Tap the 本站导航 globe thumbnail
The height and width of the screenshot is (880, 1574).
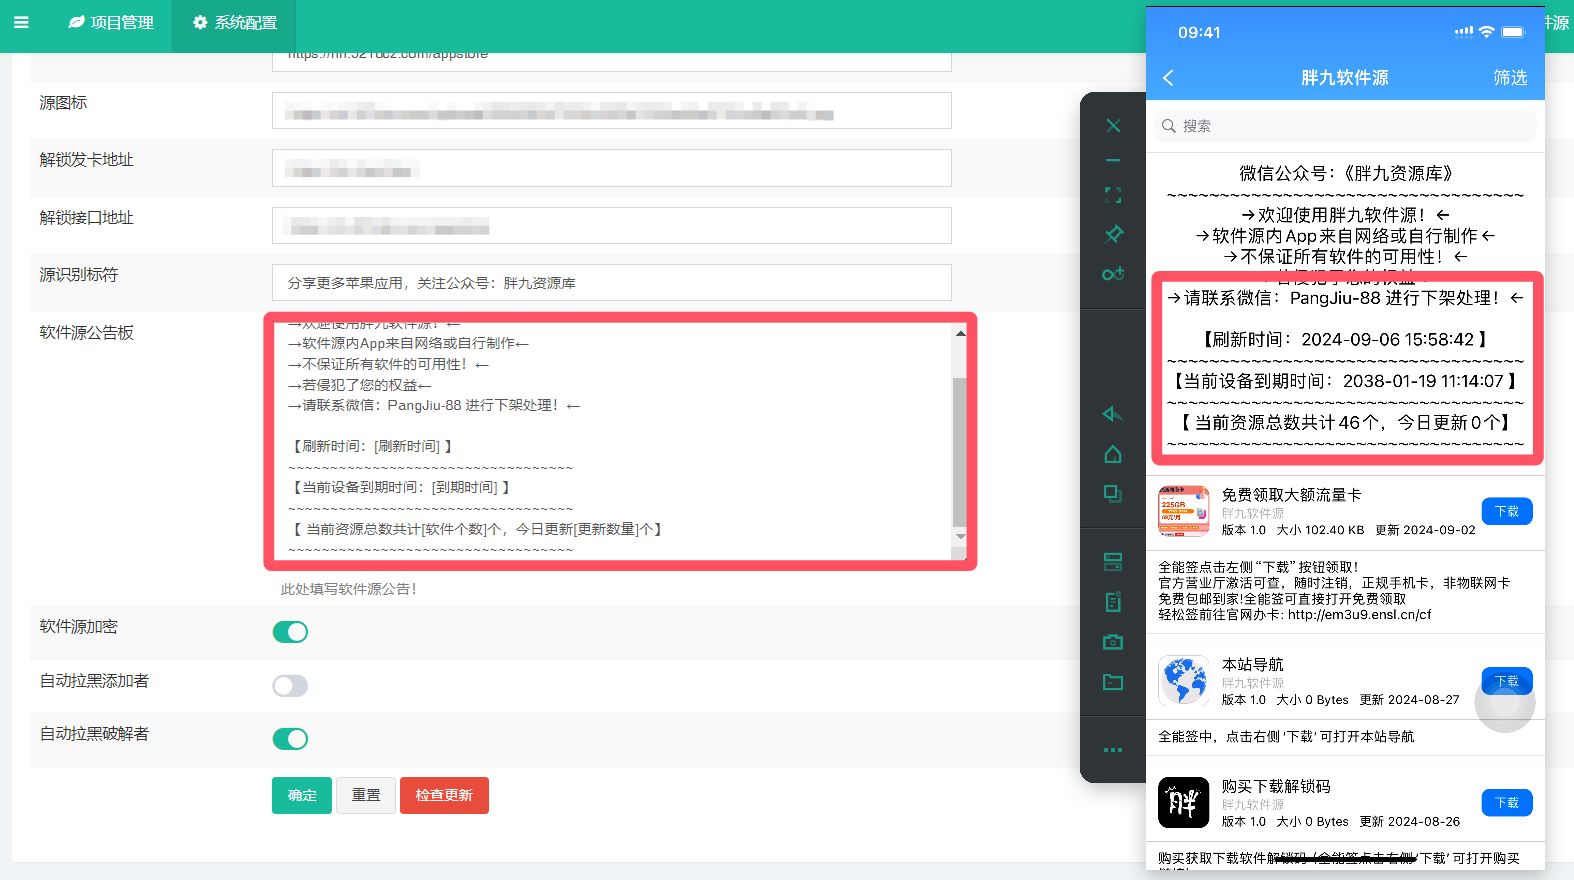coord(1184,680)
